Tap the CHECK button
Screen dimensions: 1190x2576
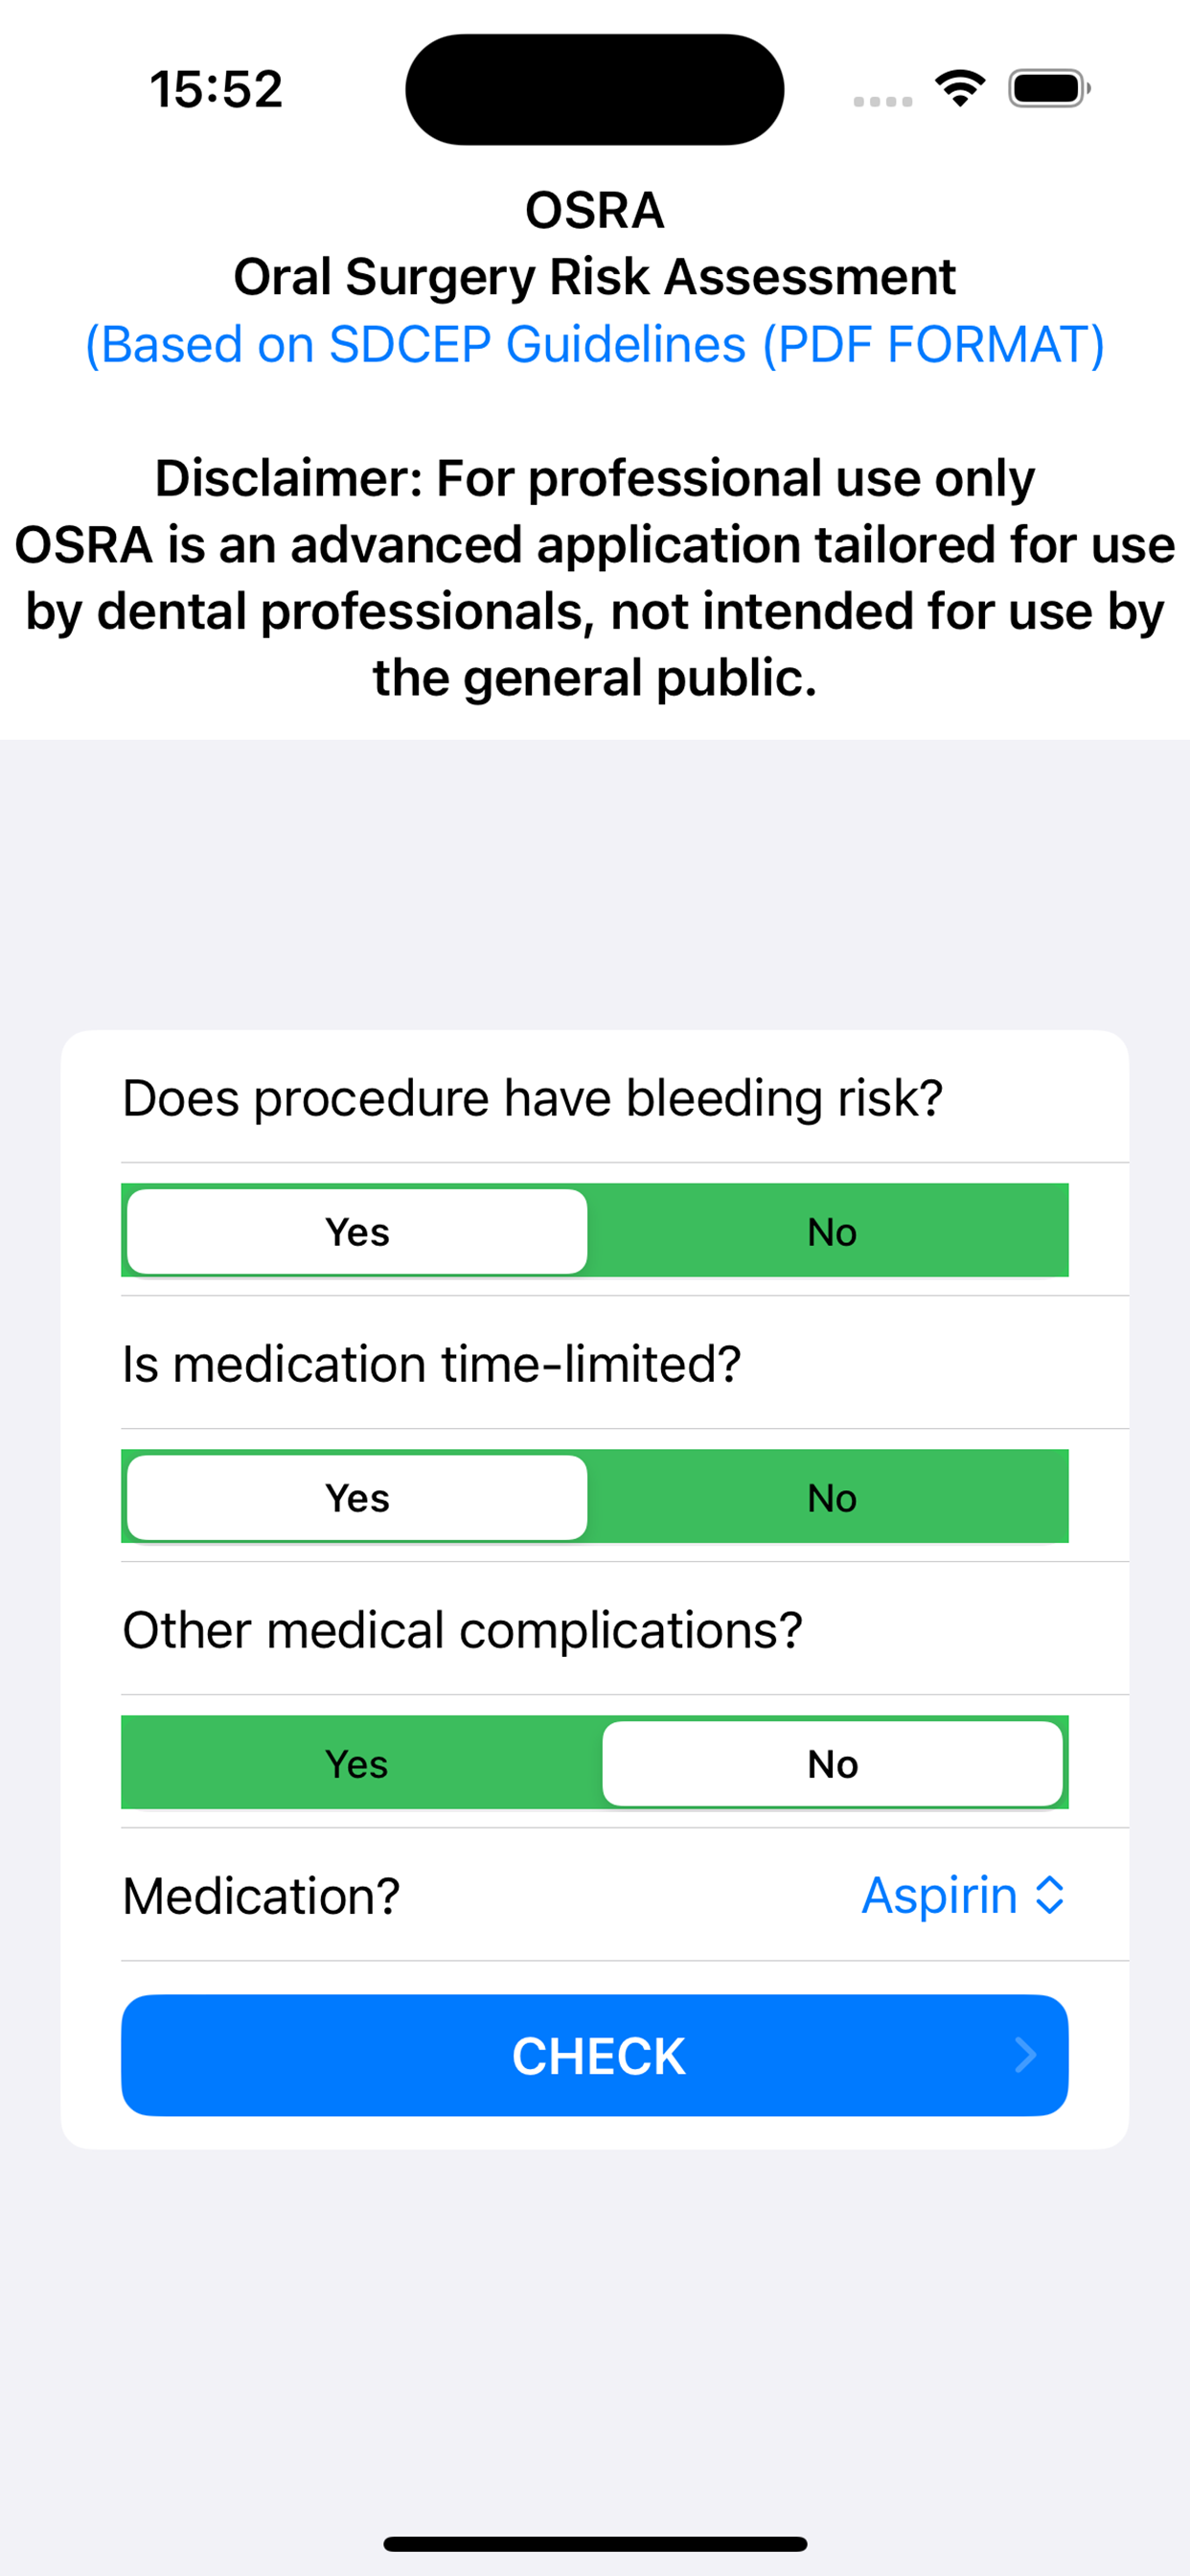pos(595,2055)
